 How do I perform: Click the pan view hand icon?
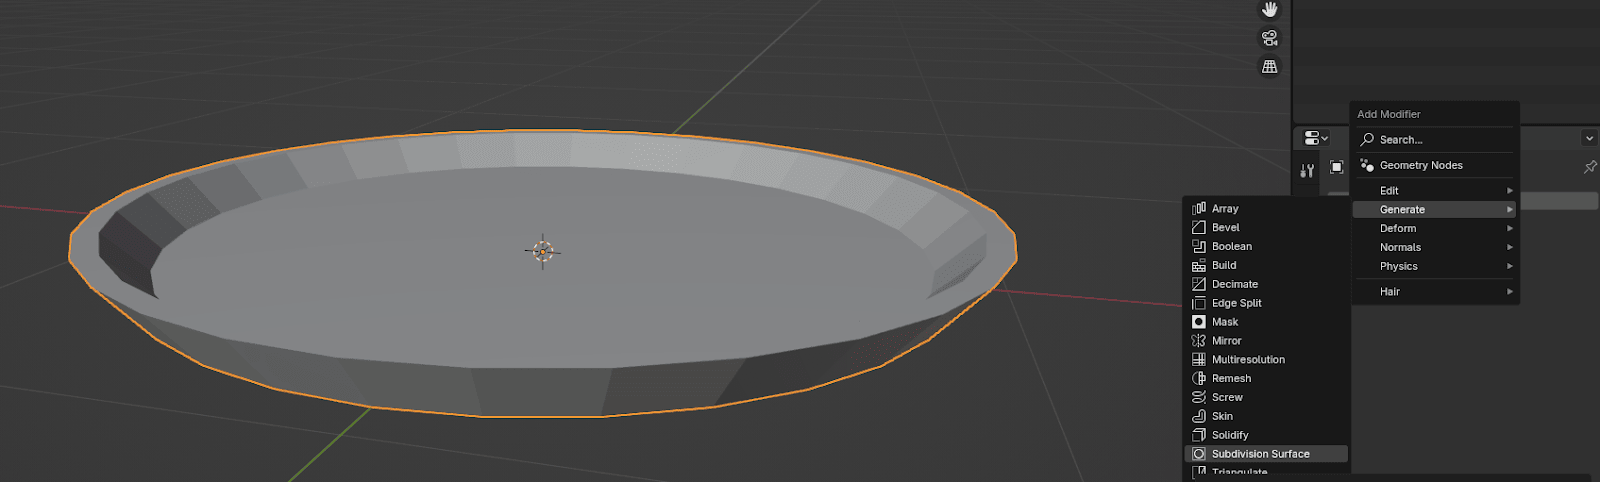[1269, 10]
